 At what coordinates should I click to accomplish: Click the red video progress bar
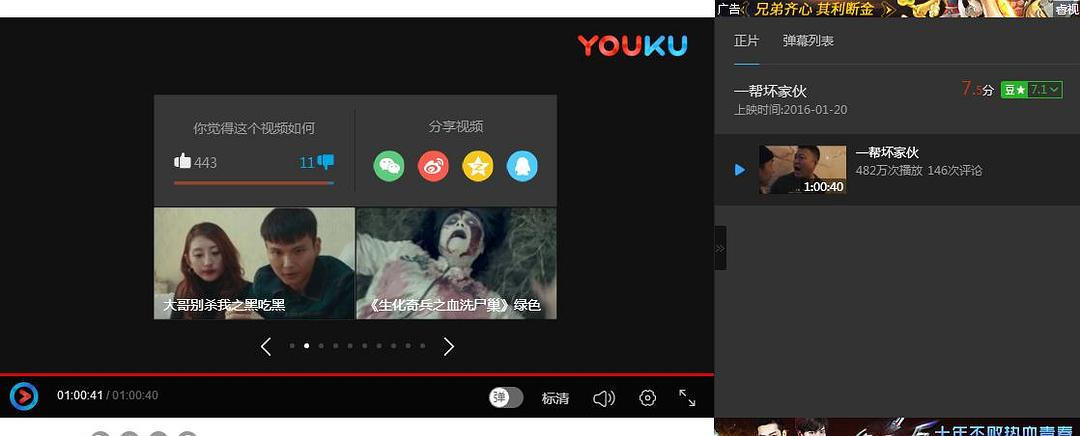point(356,374)
